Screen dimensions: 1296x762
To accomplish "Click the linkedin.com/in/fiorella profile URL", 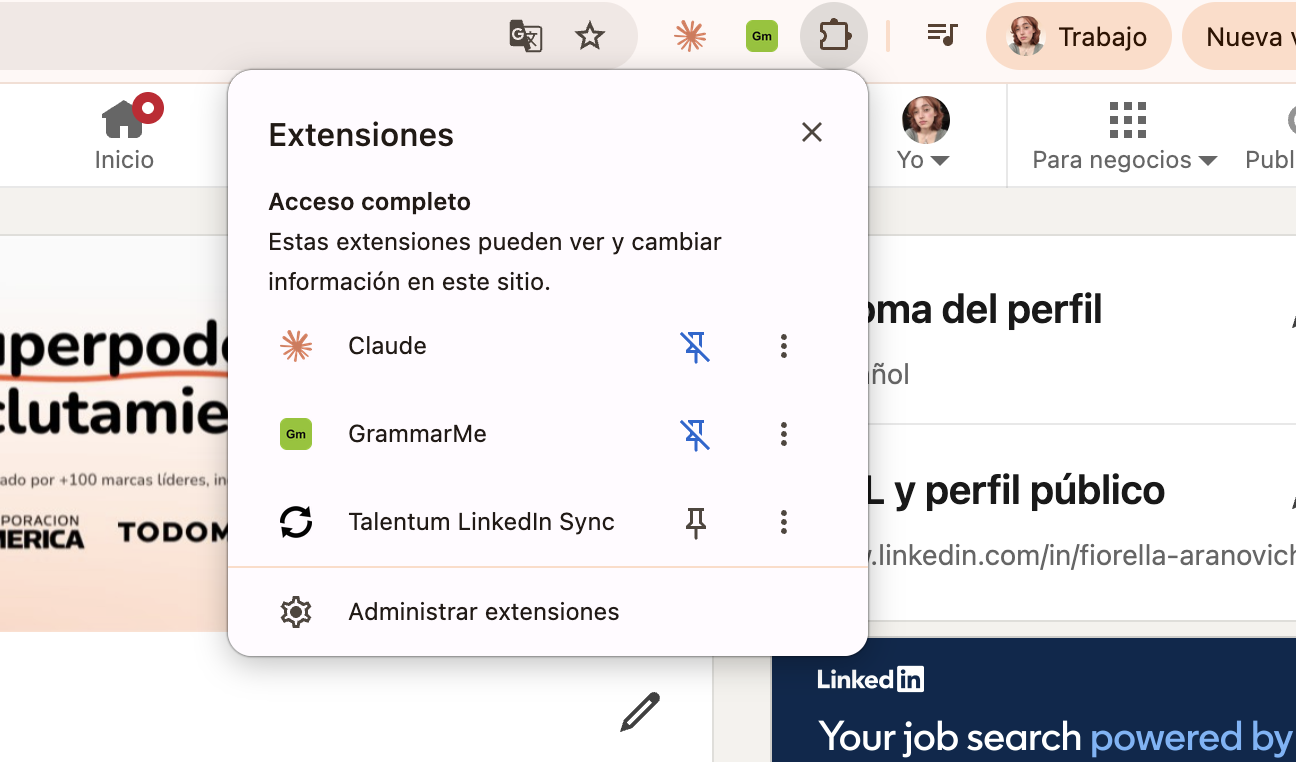I will [1083, 555].
